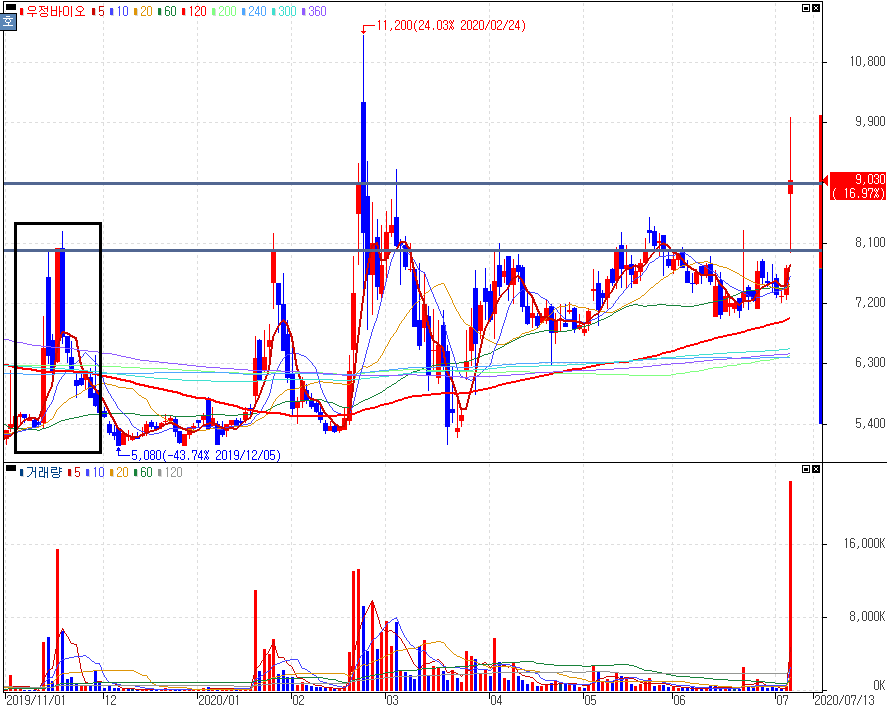Click the 07 month marker on time axis
887x708 pixels.
(782, 700)
